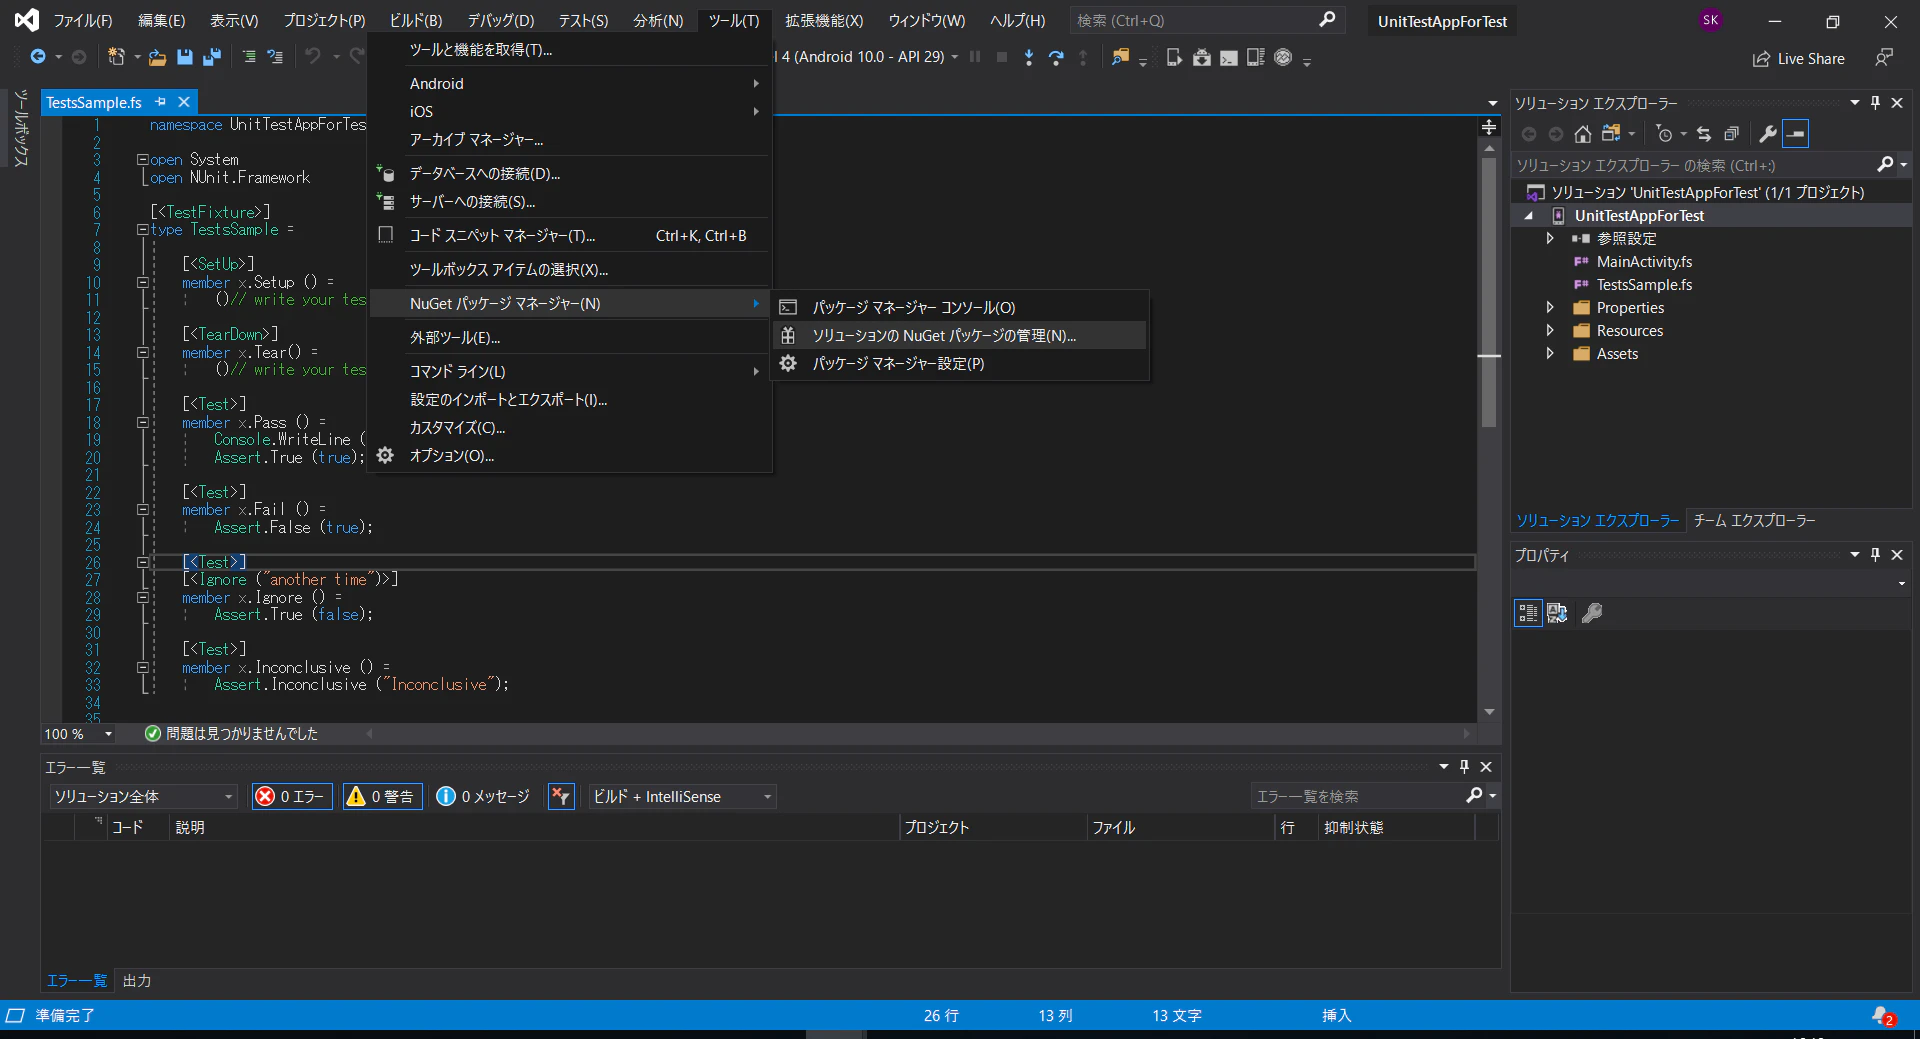Click the Undo arrow in toolbar

313,57
